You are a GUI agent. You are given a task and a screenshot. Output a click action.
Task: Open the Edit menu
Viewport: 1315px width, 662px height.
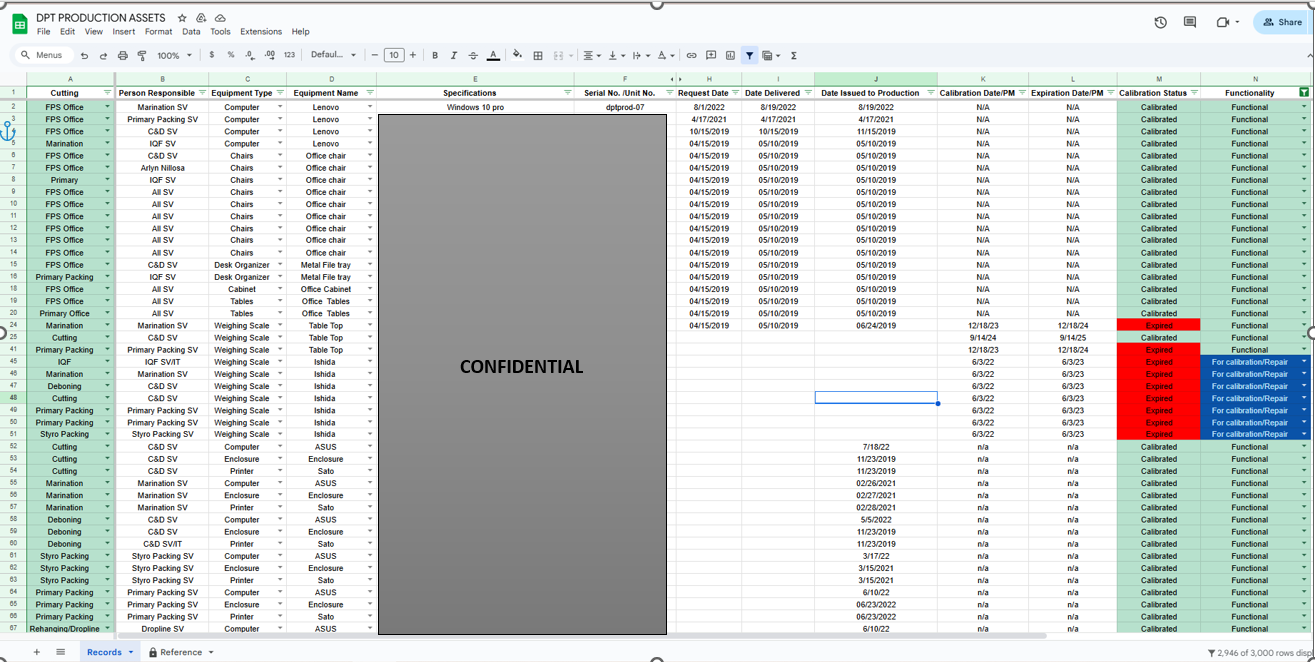point(67,32)
